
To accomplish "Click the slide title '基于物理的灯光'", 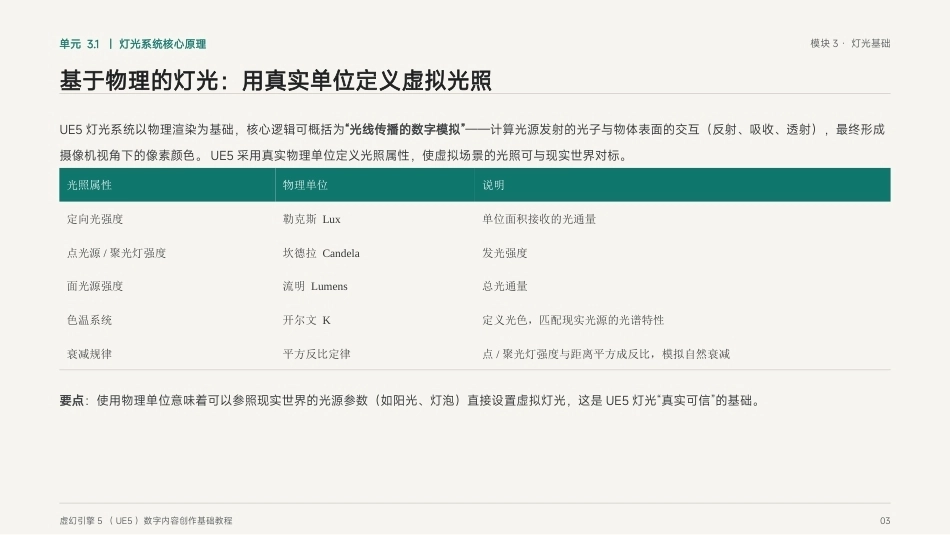I will click(139, 81).
